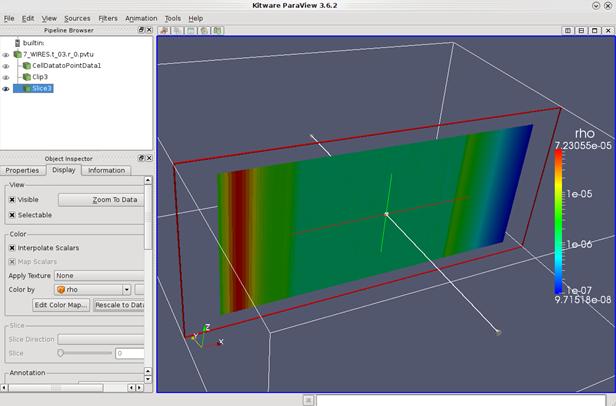Click the second icon in the 3D view toolbar

point(178,30)
